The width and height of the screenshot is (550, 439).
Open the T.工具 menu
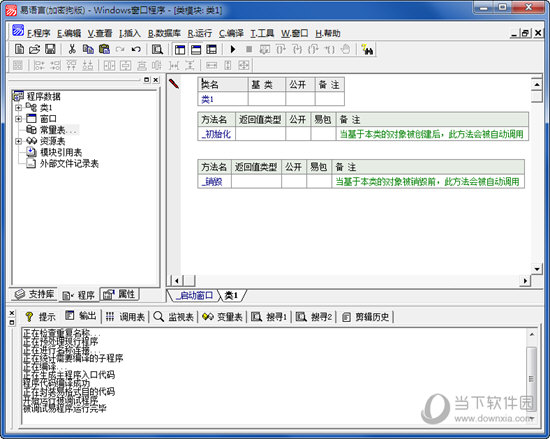[262, 33]
